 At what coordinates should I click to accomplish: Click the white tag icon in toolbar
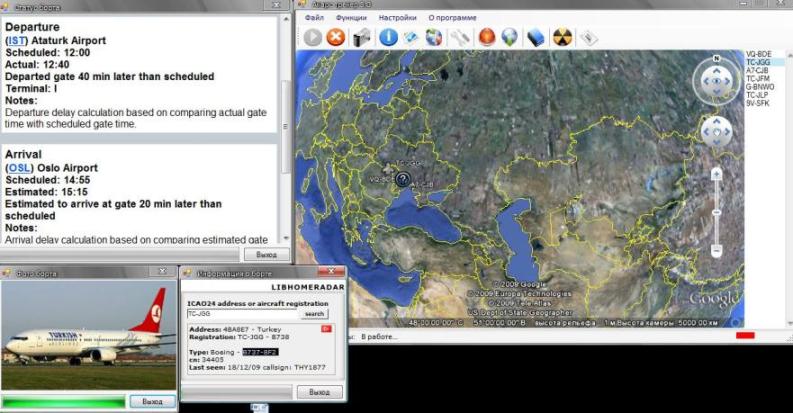[x=588, y=38]
